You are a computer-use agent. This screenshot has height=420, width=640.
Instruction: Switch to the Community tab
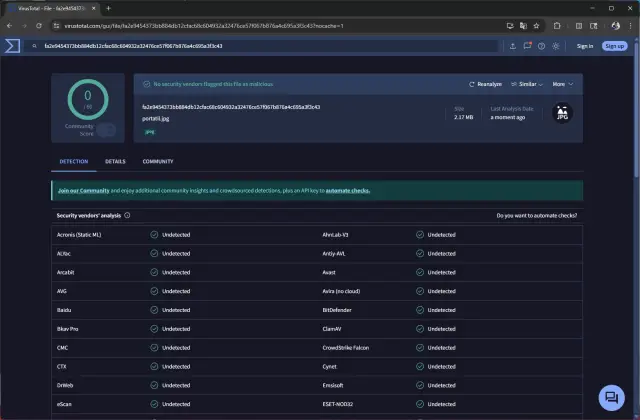pos(157,161)
